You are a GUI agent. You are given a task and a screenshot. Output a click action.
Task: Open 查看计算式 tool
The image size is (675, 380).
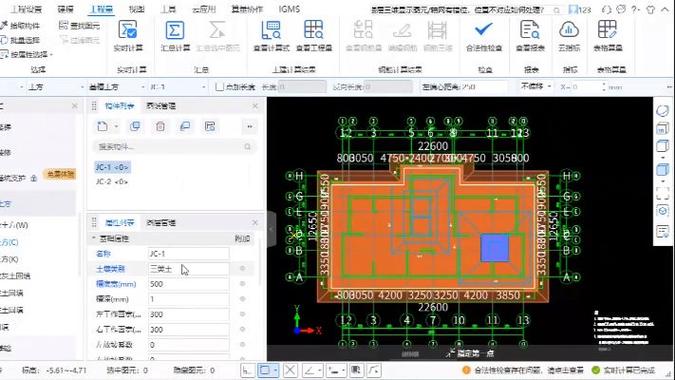click(271, 37)
